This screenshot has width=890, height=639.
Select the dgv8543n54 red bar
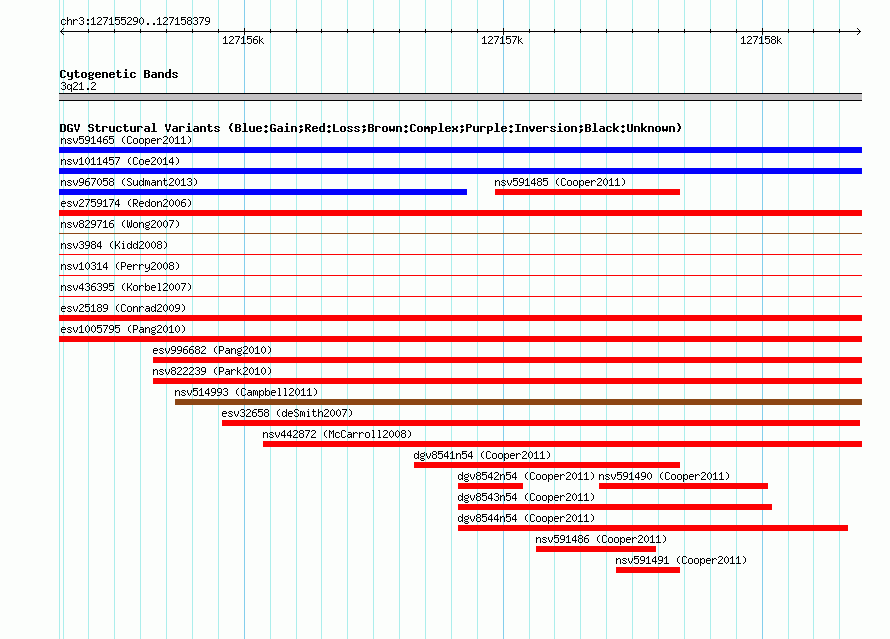pos(615,507)
